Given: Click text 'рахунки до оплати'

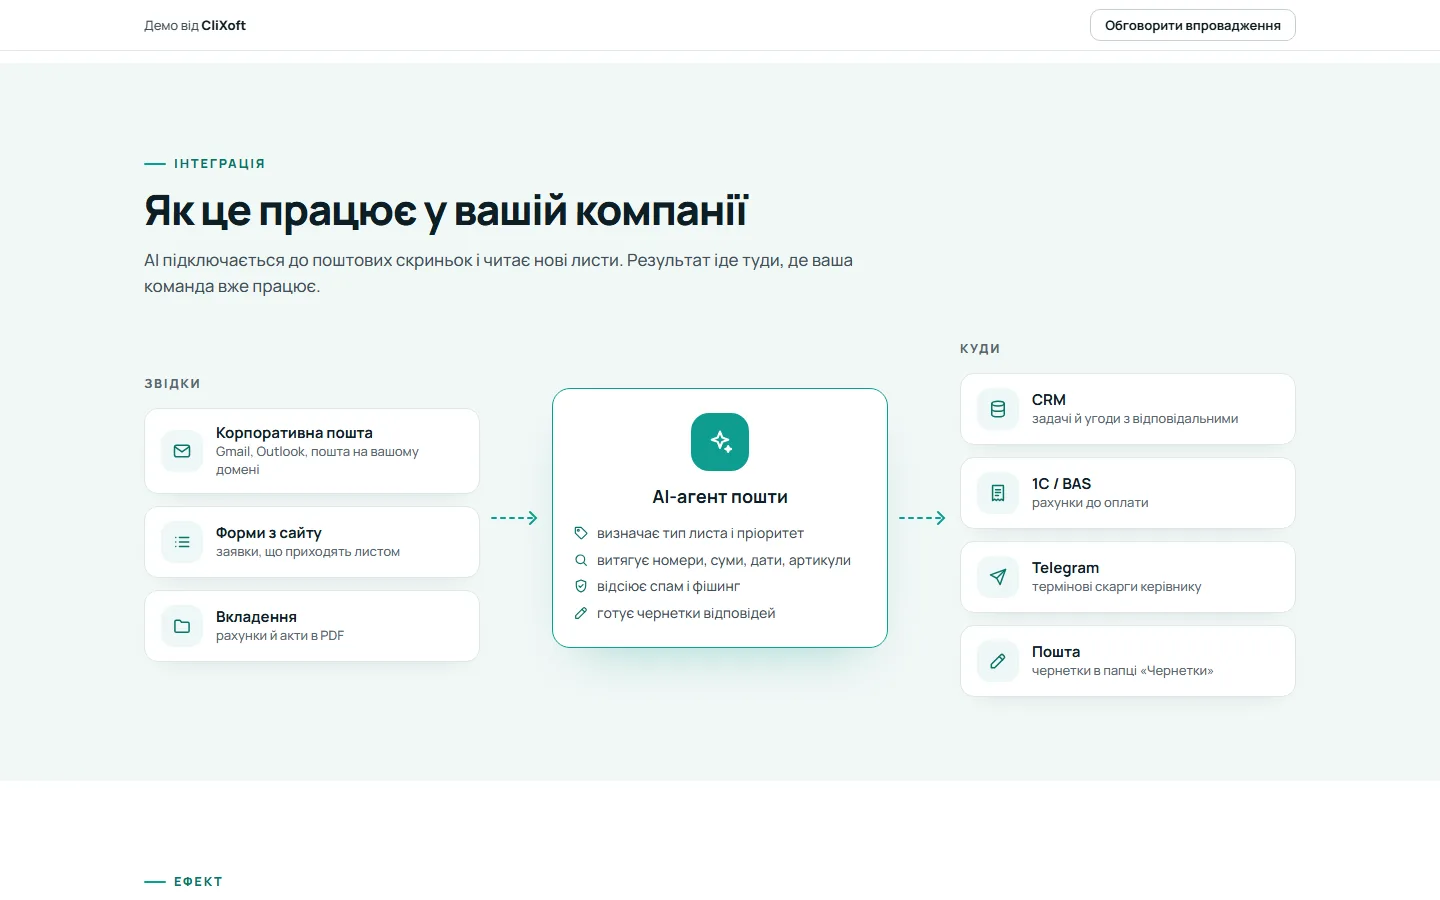Looking at the screenshot, I should (1090, 503).
